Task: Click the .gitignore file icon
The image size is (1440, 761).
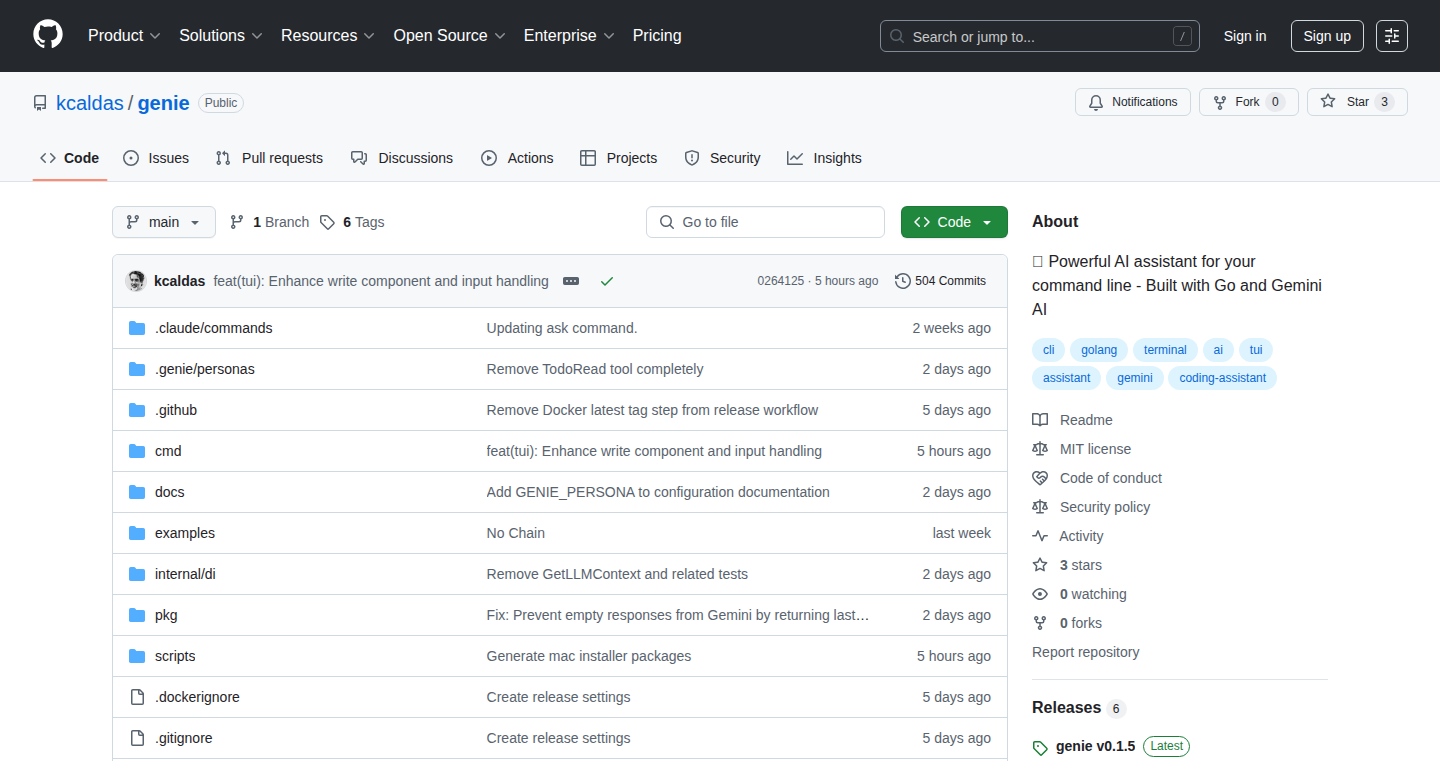Action: pos(137,738)
